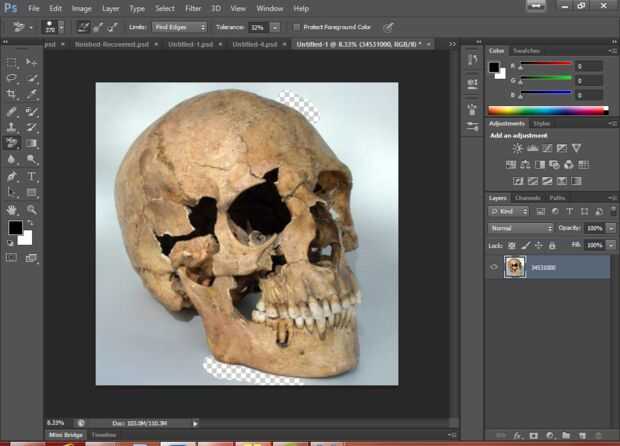Toggle visibility of the skull layer
The height and width of the screenshot is (446, 620).
pyautogui.click(x=494, y=267)
